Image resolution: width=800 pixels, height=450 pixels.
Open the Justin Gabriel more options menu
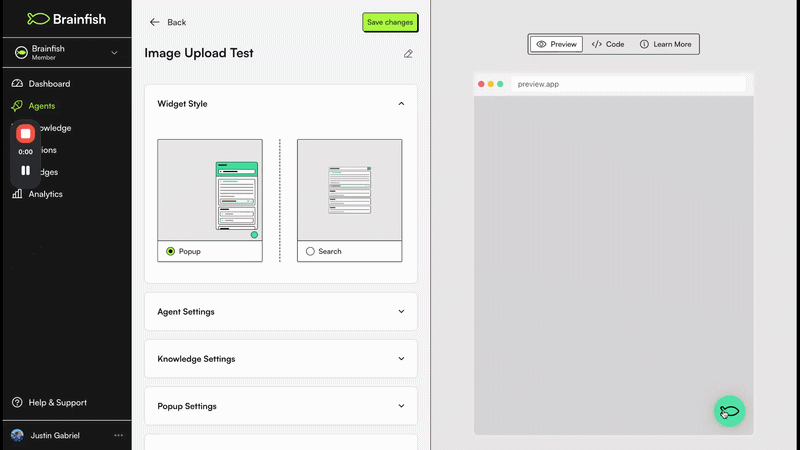tap(118, 435)
